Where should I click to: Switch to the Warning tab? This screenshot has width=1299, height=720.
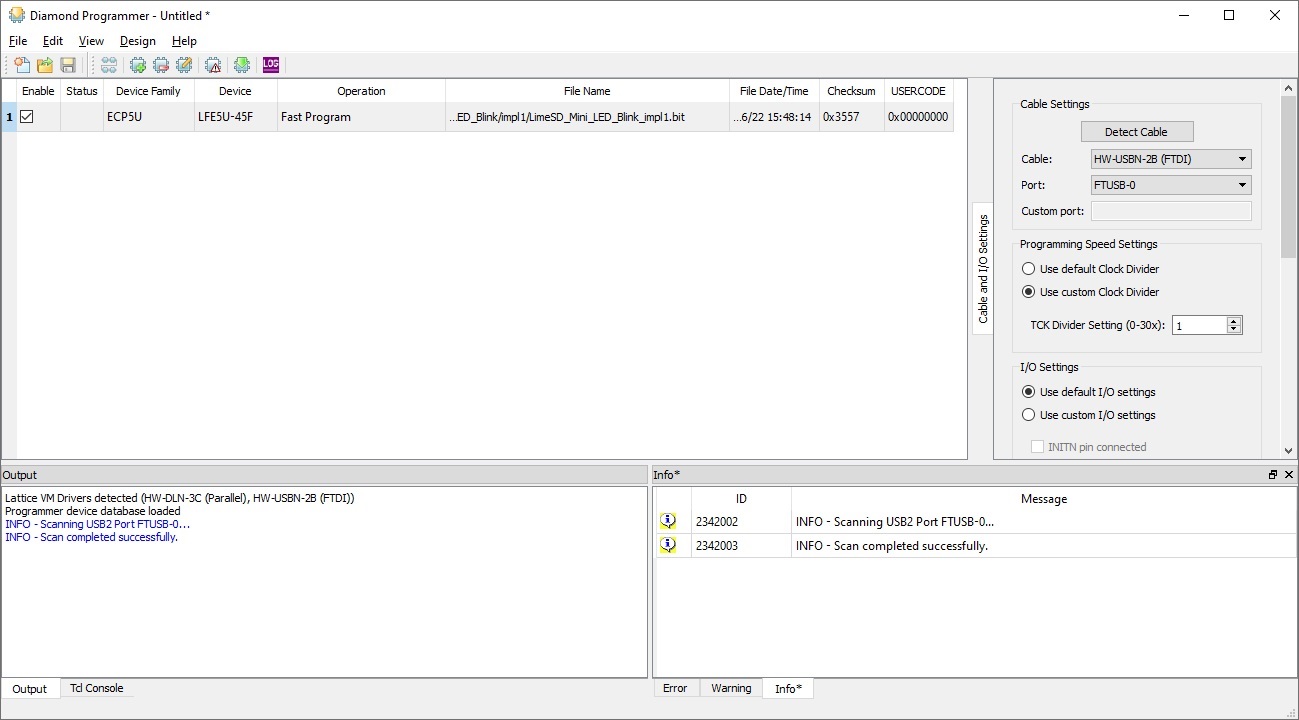coord(730,688)
